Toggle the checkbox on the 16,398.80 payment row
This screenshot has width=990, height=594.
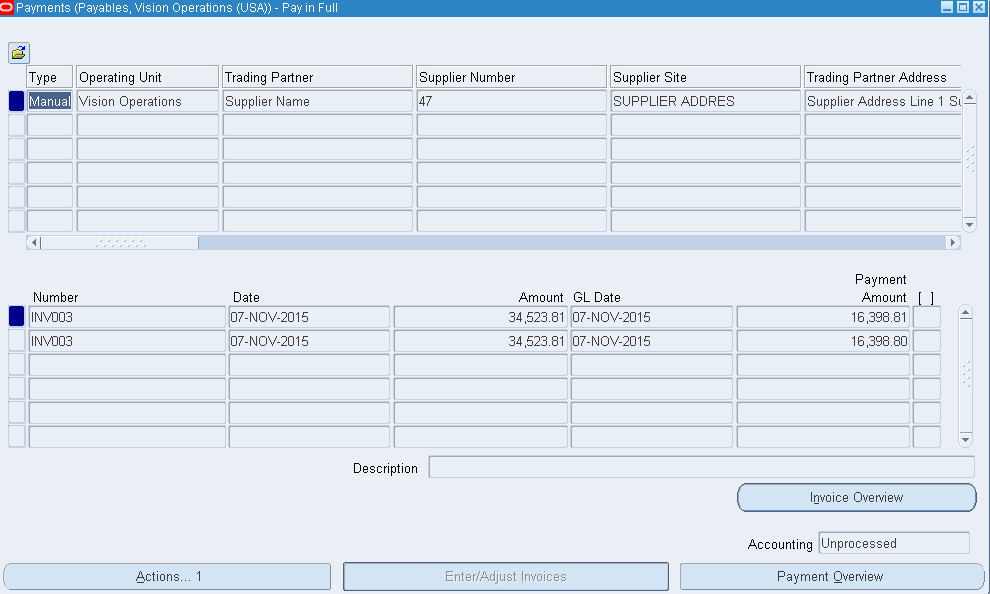pyautogui.click(x=926, y=341)
